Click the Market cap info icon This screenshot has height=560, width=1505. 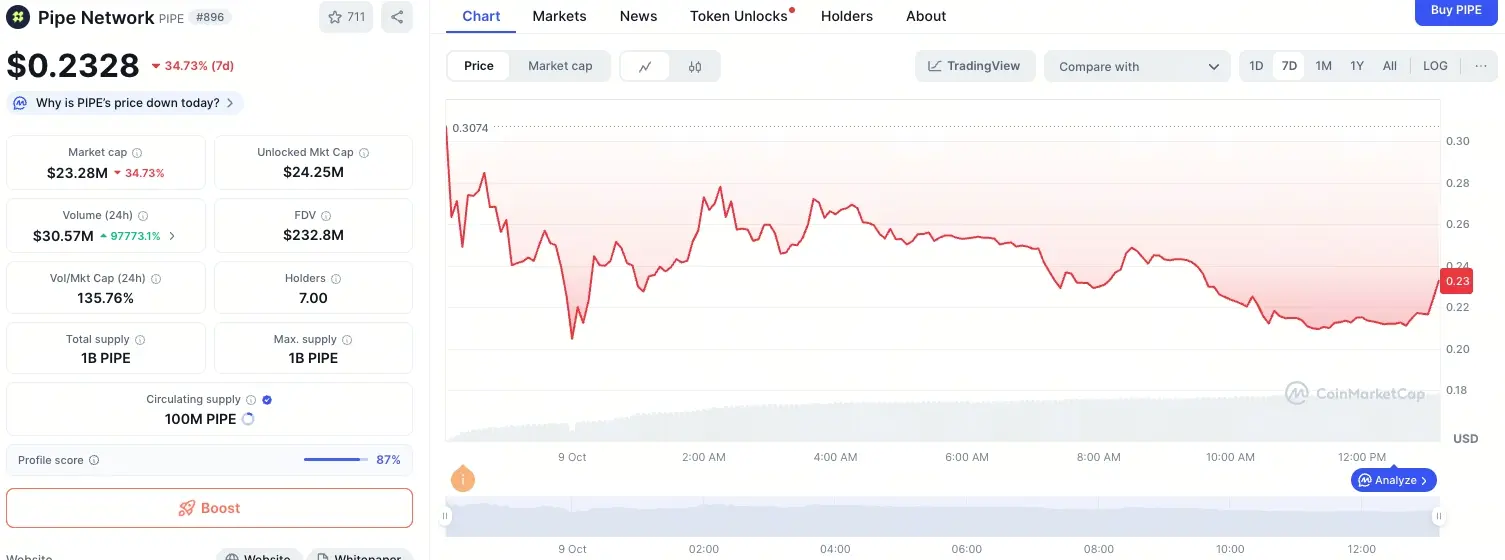[x=137, y=153]
